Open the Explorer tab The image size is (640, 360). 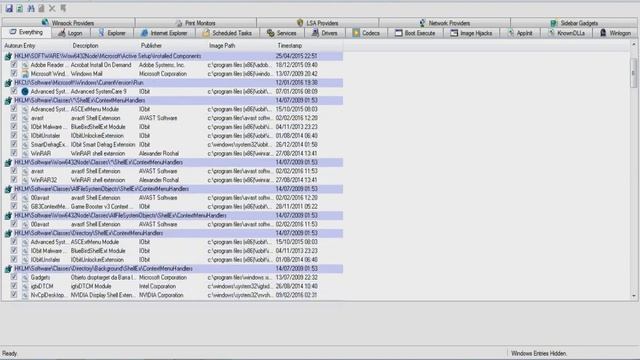coord(112,33)
